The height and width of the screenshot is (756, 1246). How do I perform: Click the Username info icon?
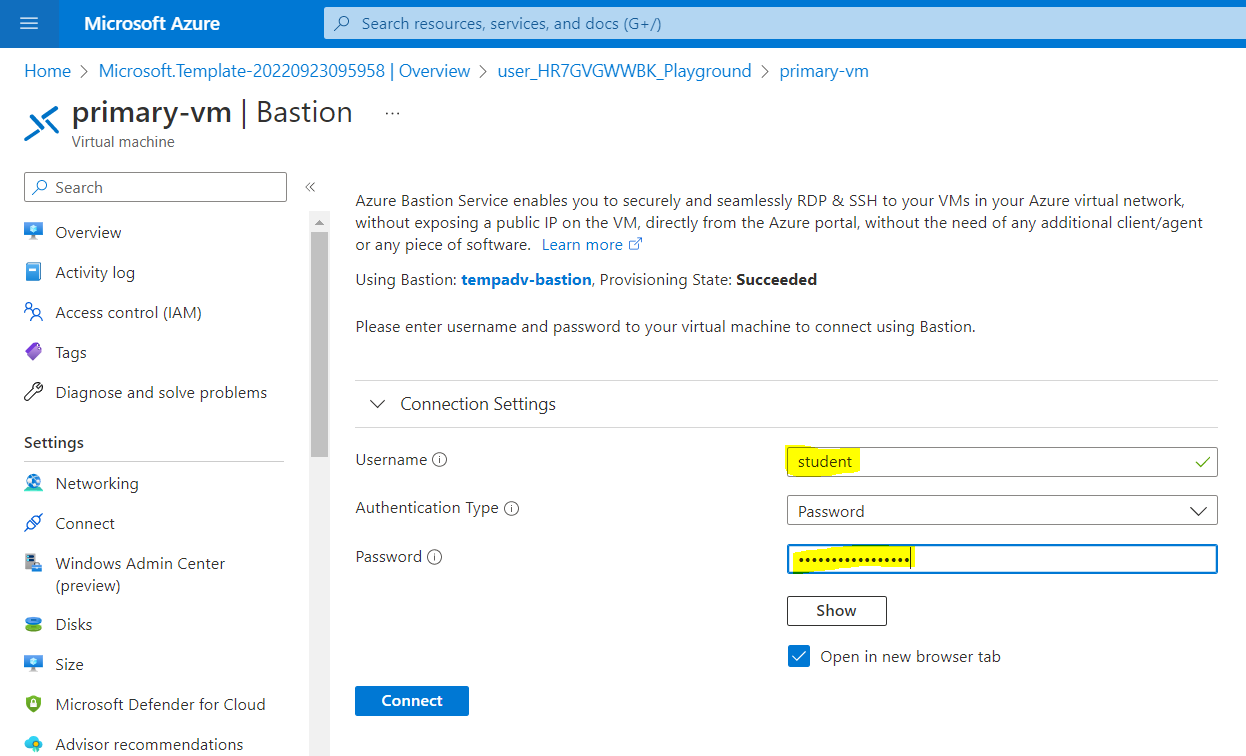(440, 460)
